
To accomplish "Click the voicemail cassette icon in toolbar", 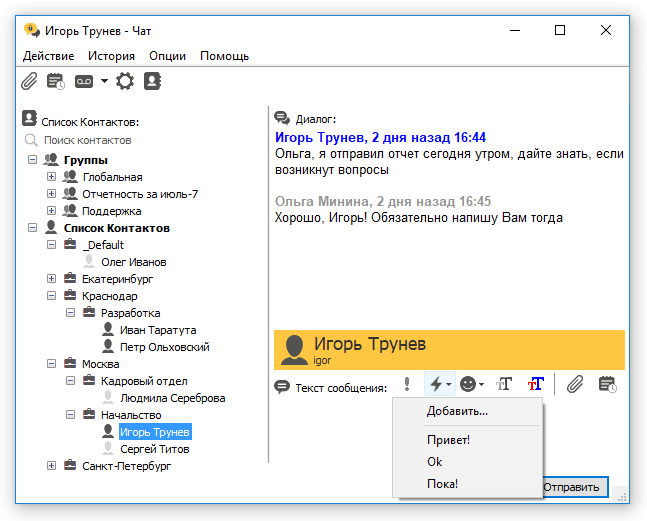I will pos(84,81).
